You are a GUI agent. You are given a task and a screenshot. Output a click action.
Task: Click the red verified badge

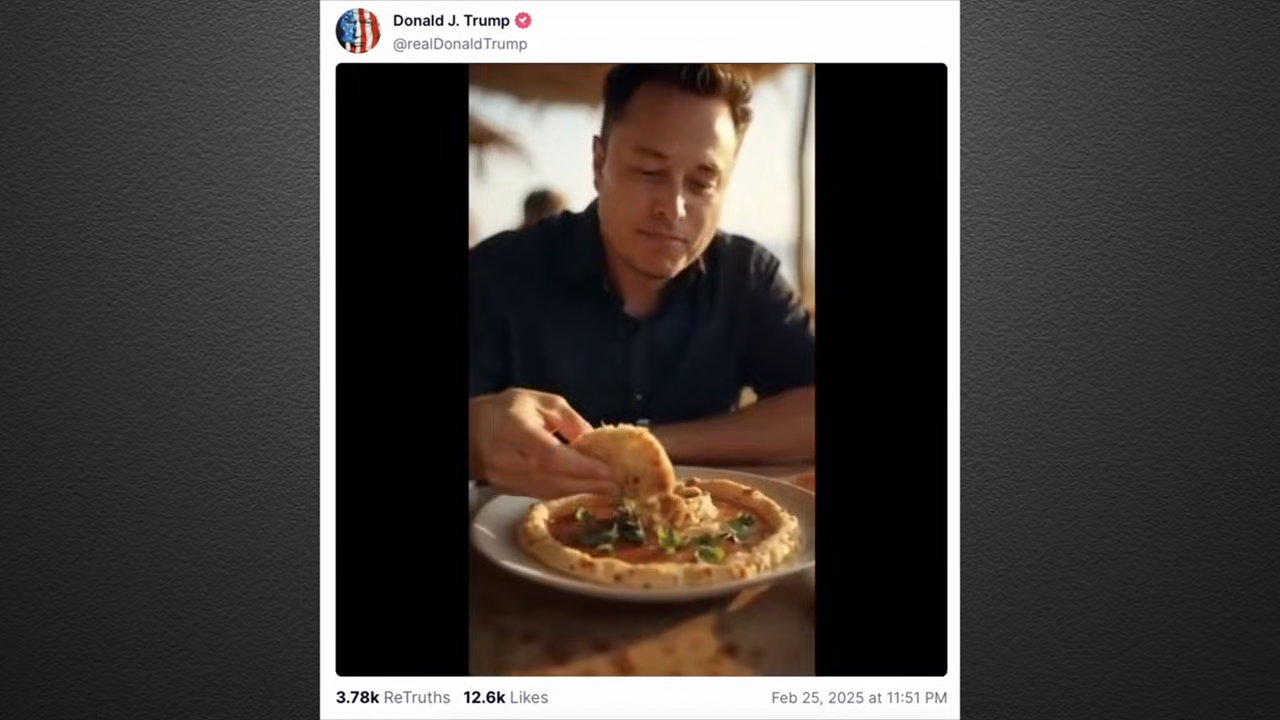pos(523,20)
